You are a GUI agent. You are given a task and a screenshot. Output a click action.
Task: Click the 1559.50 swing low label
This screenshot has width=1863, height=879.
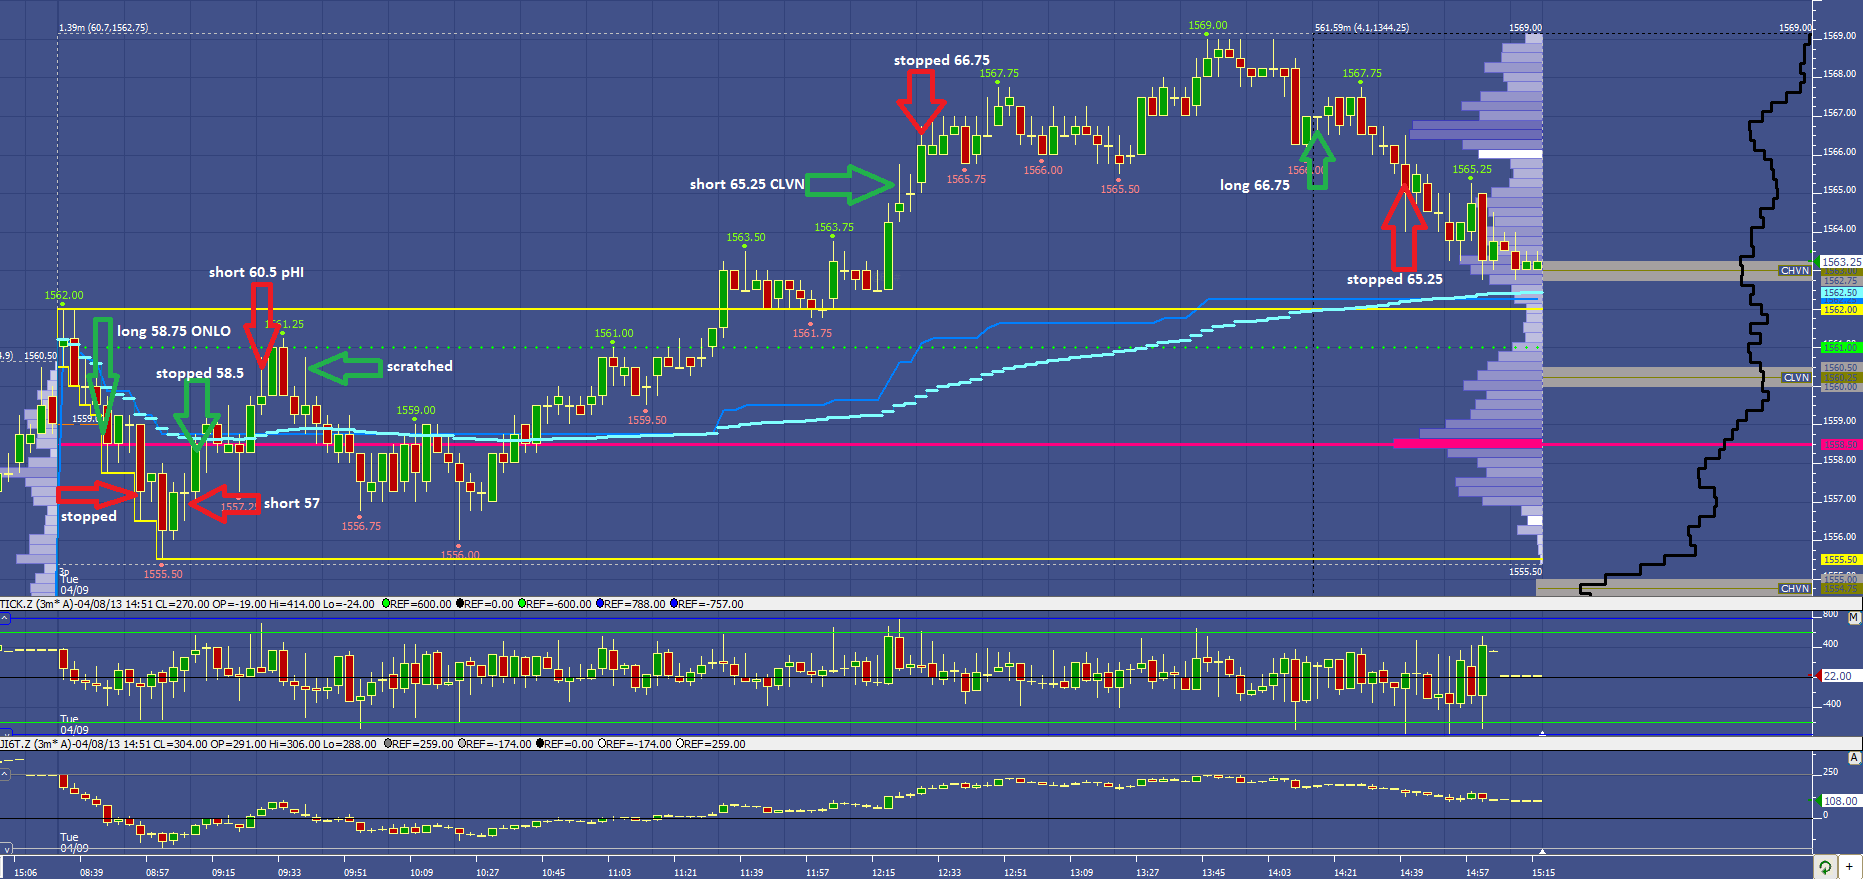(x=647, y=420)
